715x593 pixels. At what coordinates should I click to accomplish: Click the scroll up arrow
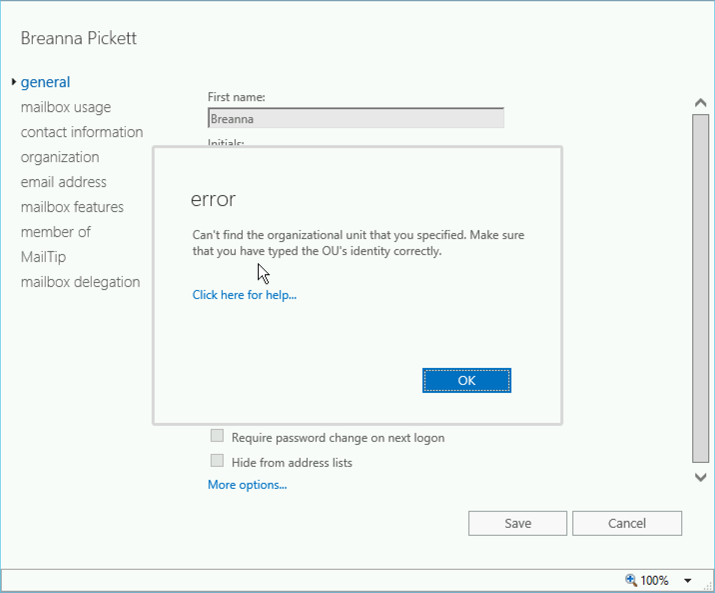click(x=700, y=103)
